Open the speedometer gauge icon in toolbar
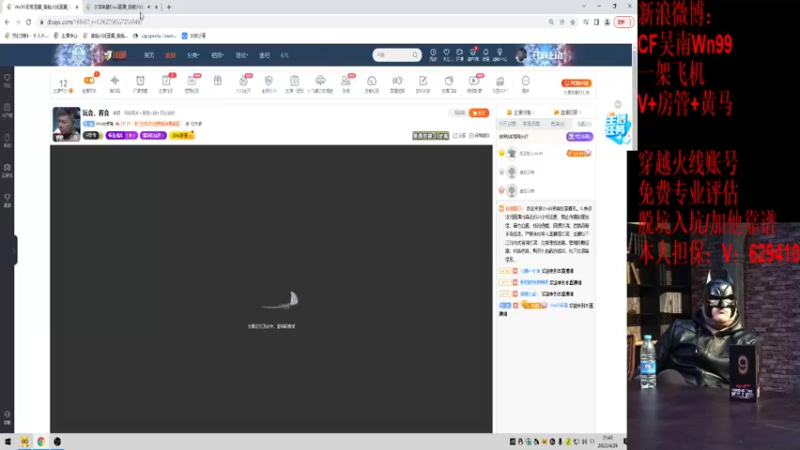 click(371, 81)
